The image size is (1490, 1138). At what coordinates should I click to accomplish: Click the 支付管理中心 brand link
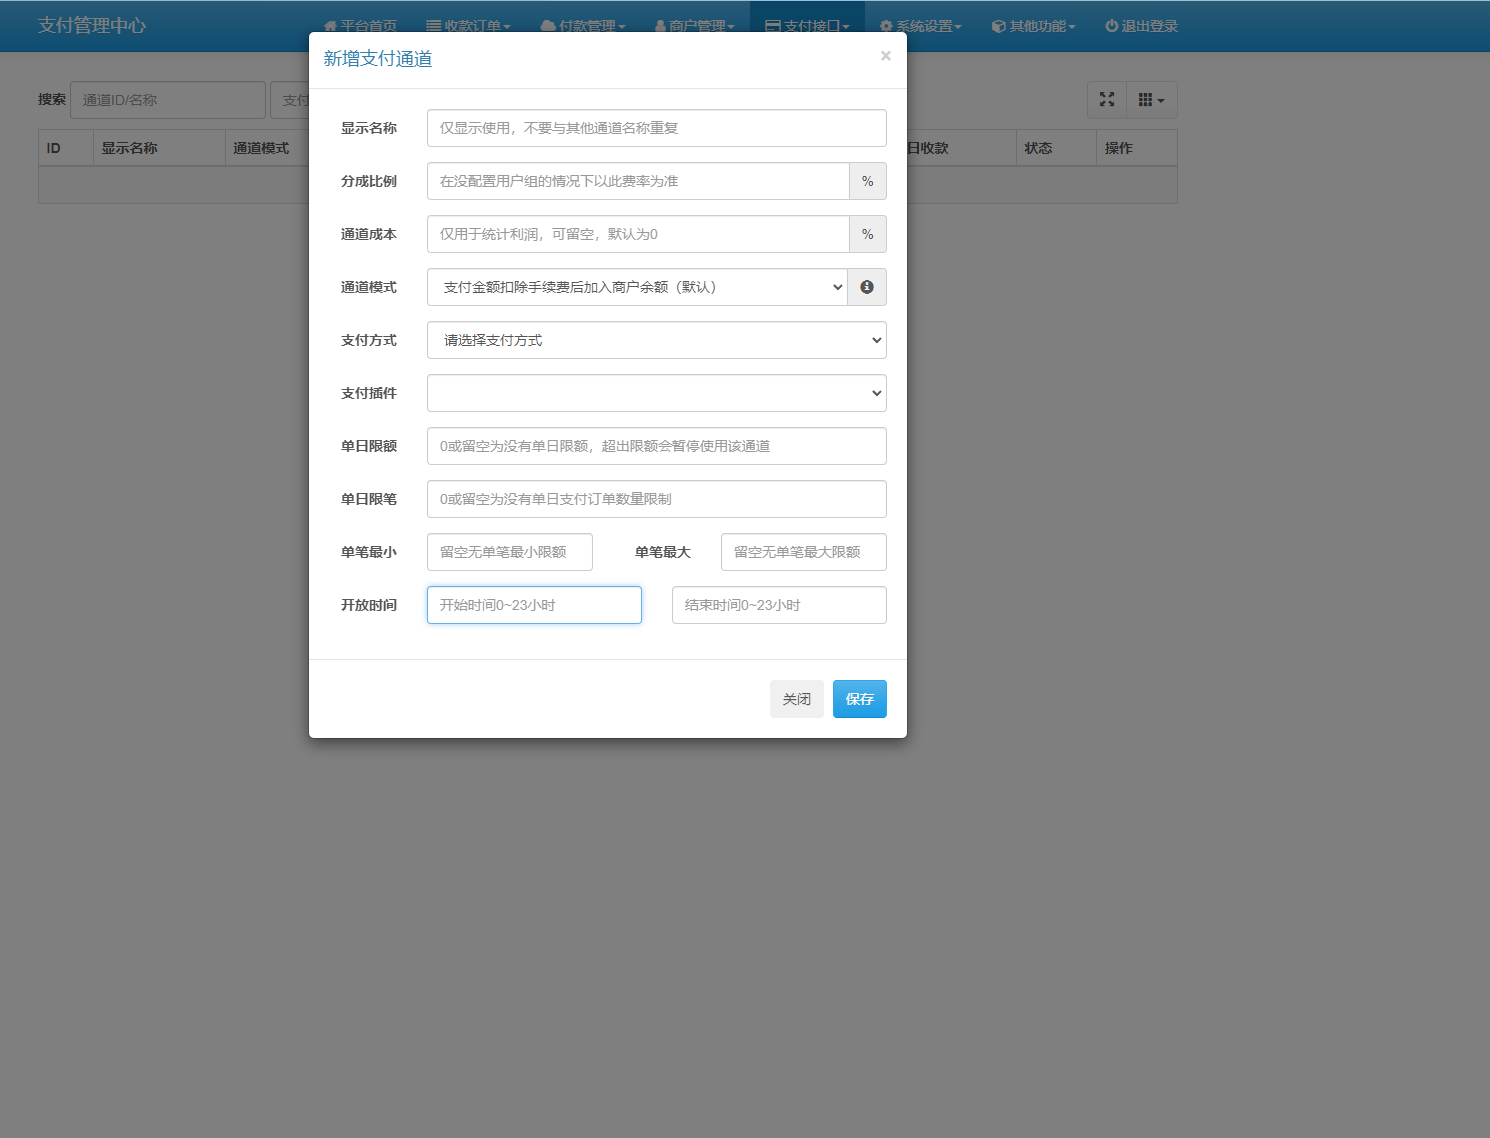pos(92,26)
